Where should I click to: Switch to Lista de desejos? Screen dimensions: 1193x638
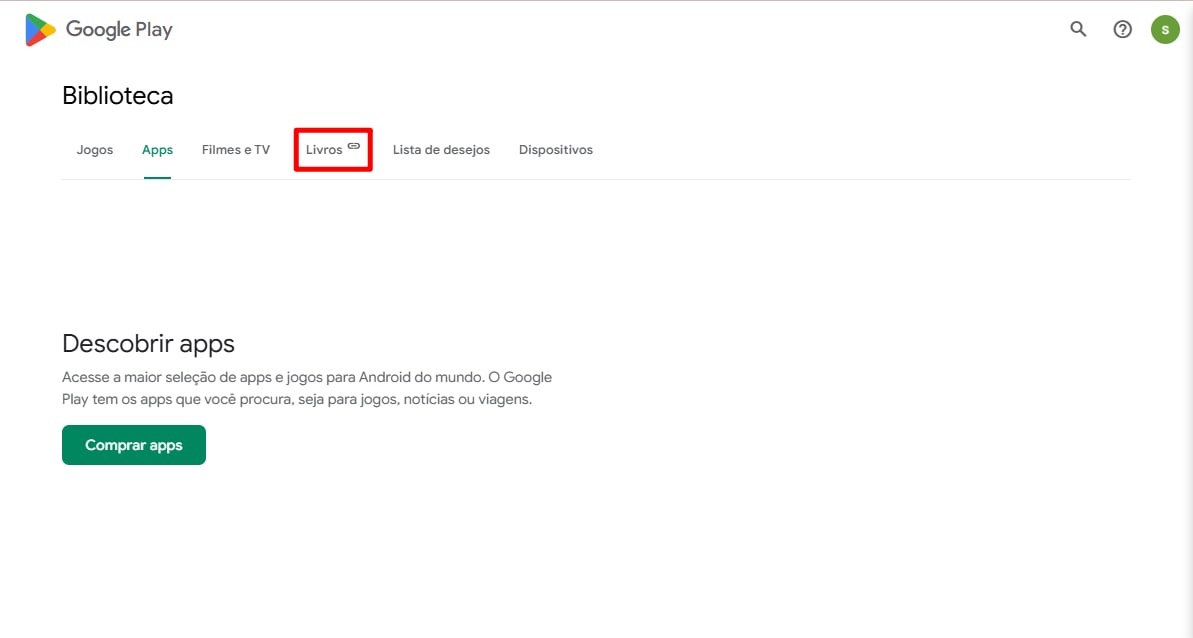441,149
